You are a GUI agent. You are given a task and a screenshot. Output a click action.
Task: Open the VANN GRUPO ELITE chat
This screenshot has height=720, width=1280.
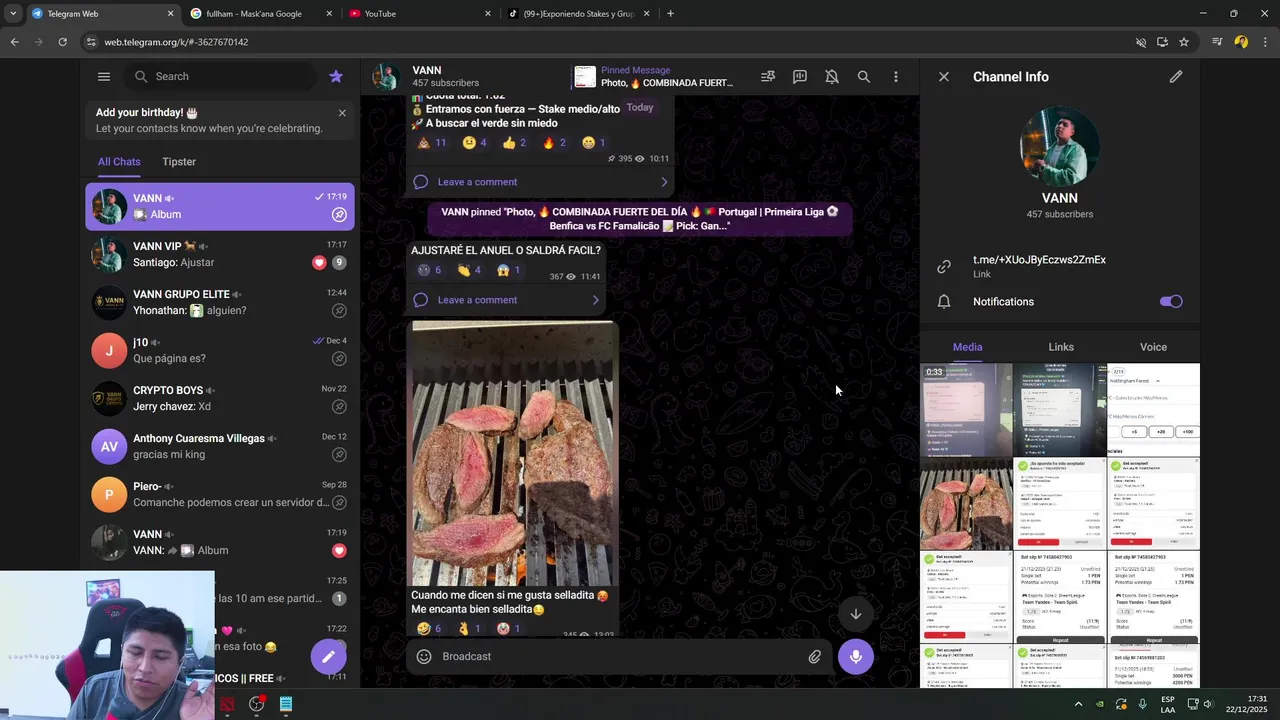pyautogui.click(x=220, y=302)
